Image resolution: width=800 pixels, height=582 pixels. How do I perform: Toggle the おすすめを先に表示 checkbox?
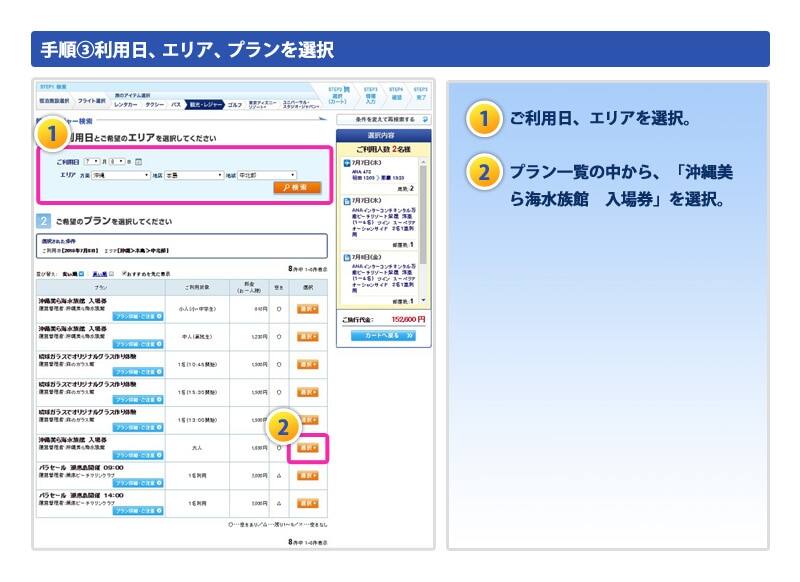pos(124,272)
